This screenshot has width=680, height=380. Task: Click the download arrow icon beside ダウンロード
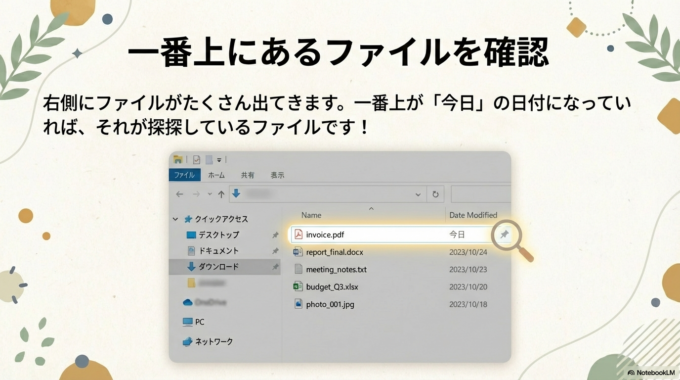(x=191, y=267)
